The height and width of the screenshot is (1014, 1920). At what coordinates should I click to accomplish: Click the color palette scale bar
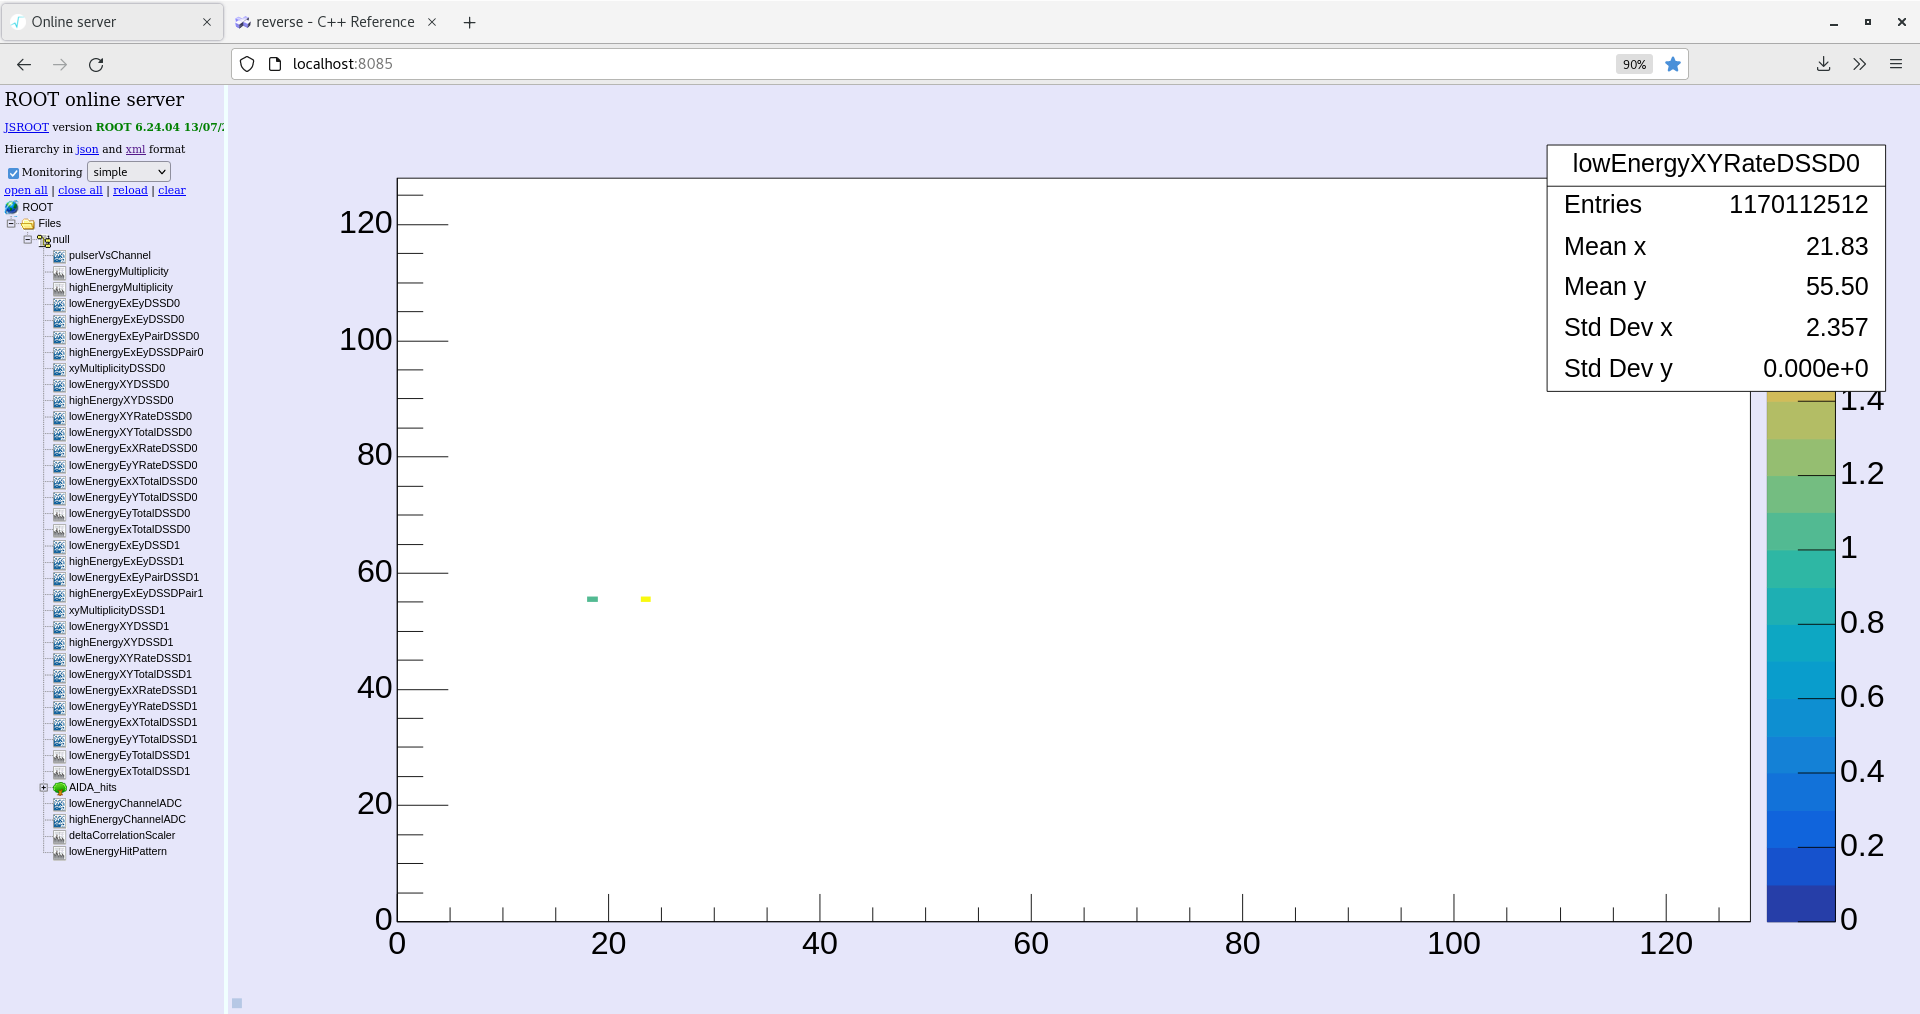coord(1801,656)
